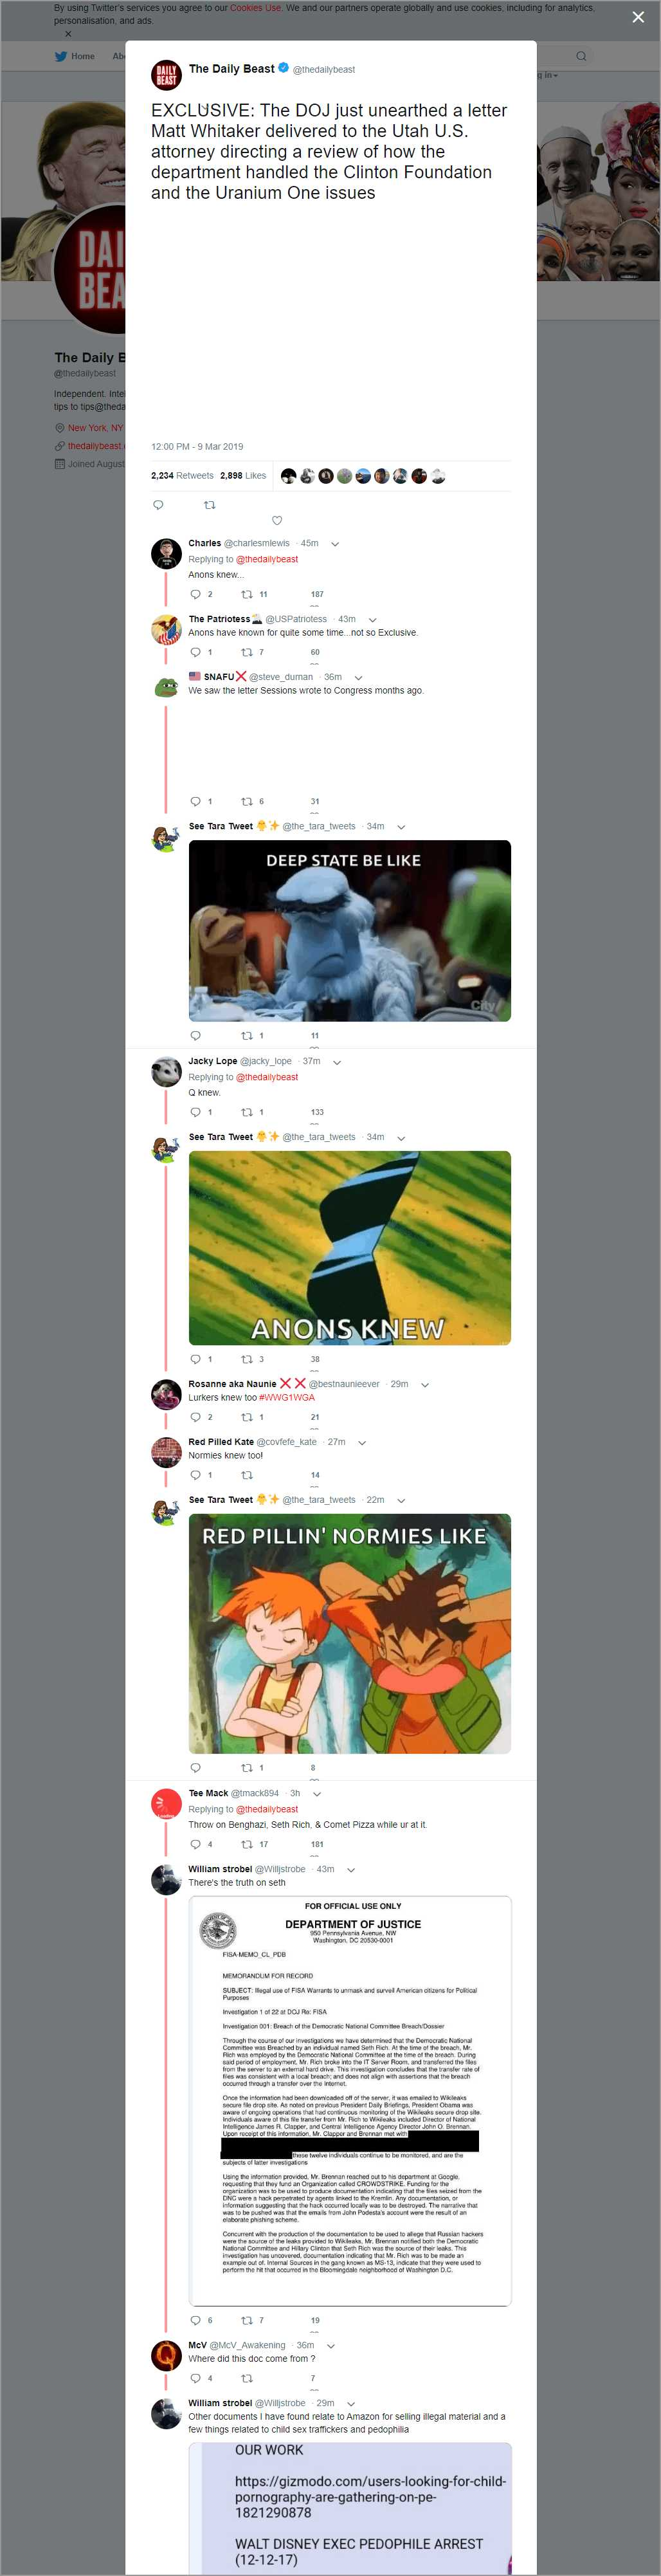This screenshot has width=661, height=2576.
Task: View 2,234 Retweets list
Action: click(x=182, y=476)
